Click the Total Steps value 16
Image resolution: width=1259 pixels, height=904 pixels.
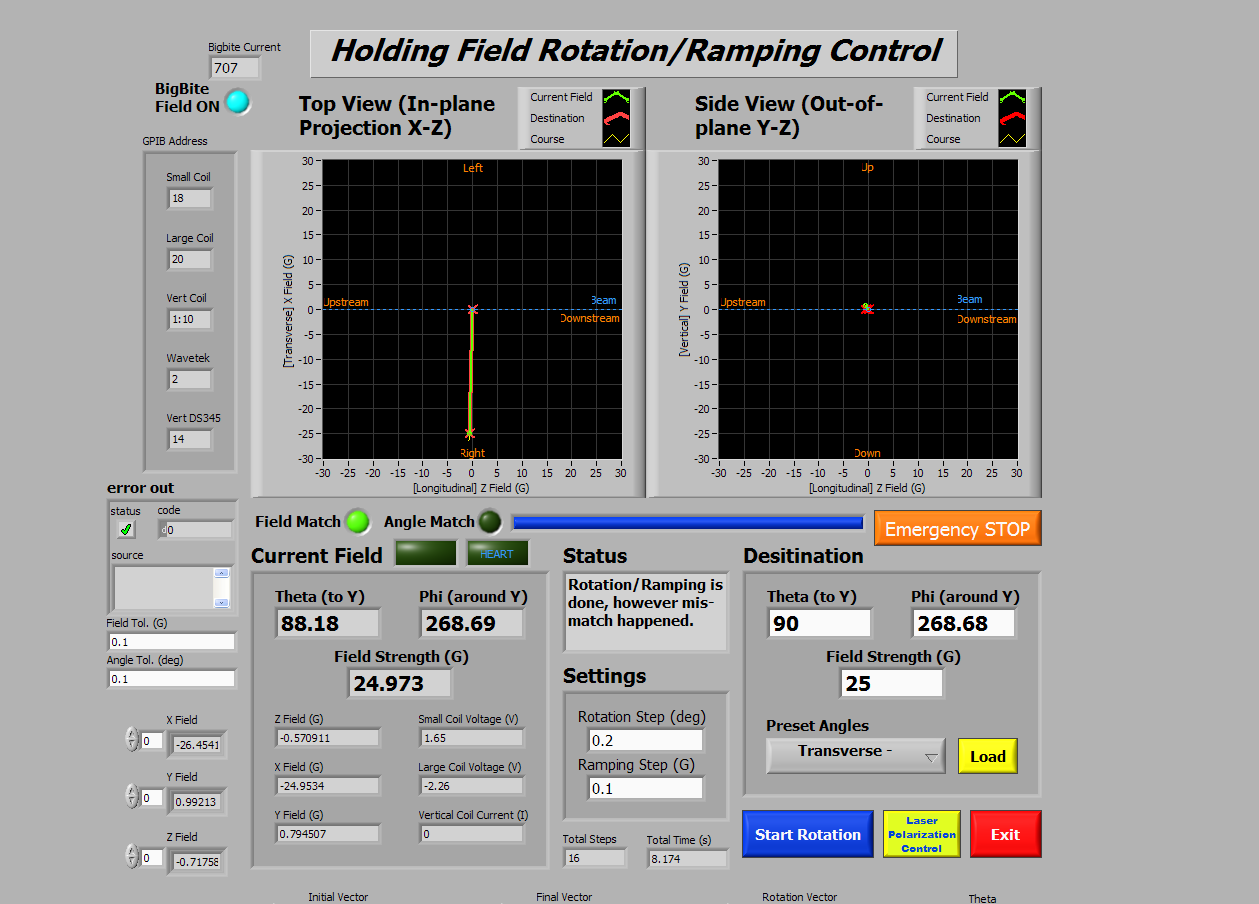(594, 858)
